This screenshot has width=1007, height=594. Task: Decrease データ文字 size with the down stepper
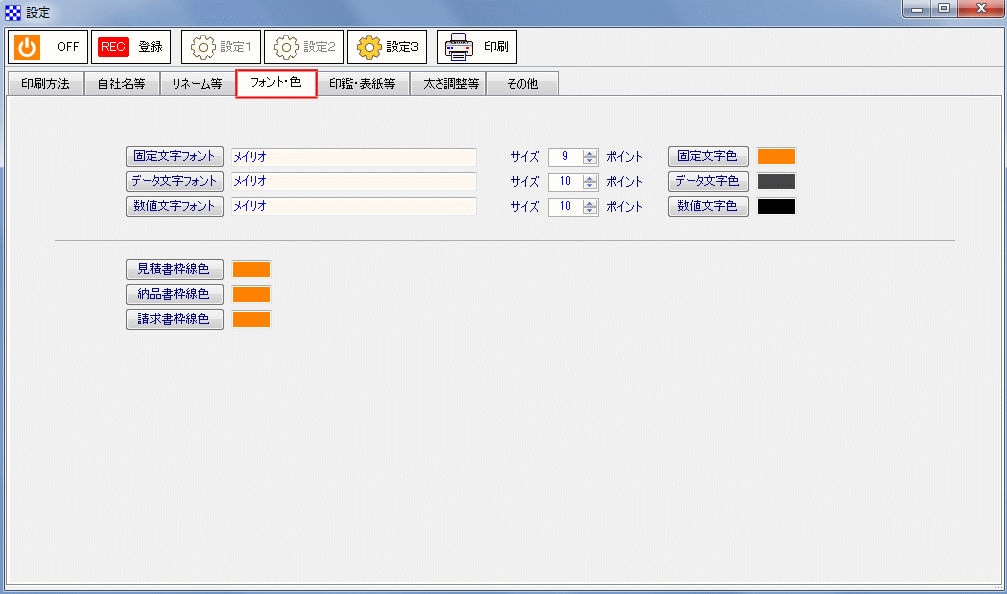590,185
